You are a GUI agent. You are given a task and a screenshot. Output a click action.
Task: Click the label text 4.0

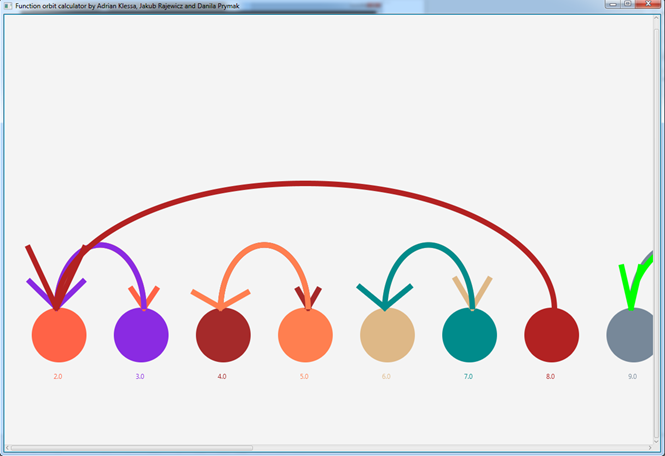coord(222,376)
